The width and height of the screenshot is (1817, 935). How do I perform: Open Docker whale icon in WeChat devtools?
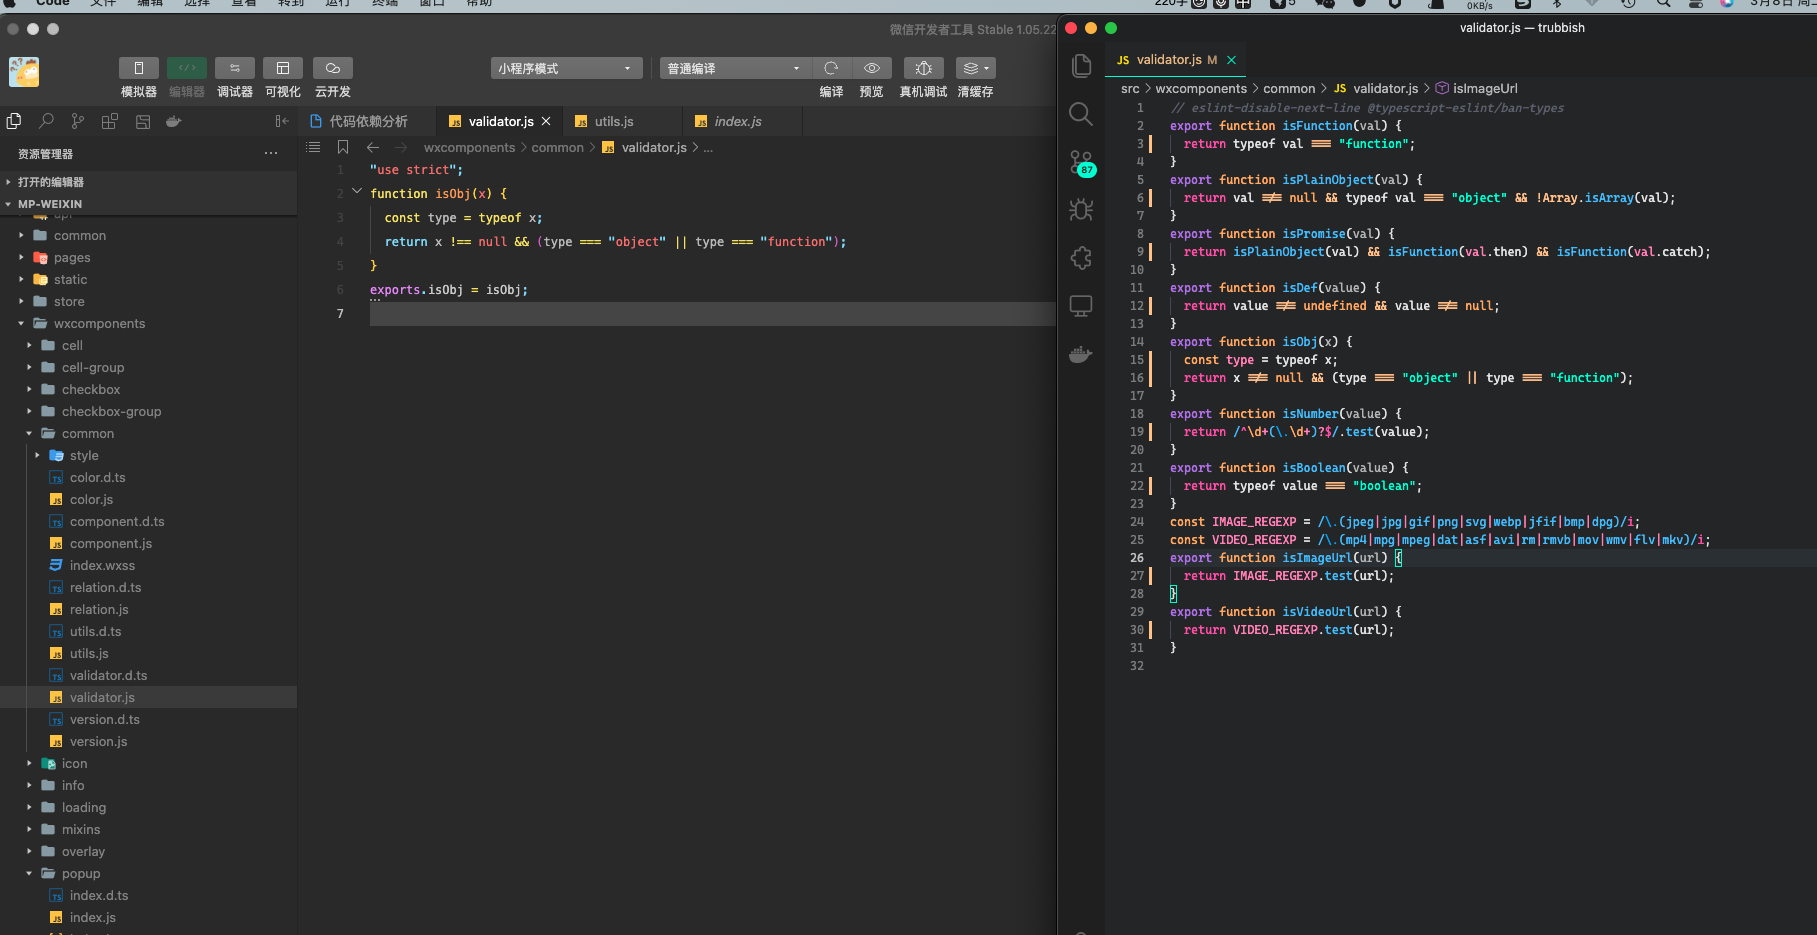(174, 121)
